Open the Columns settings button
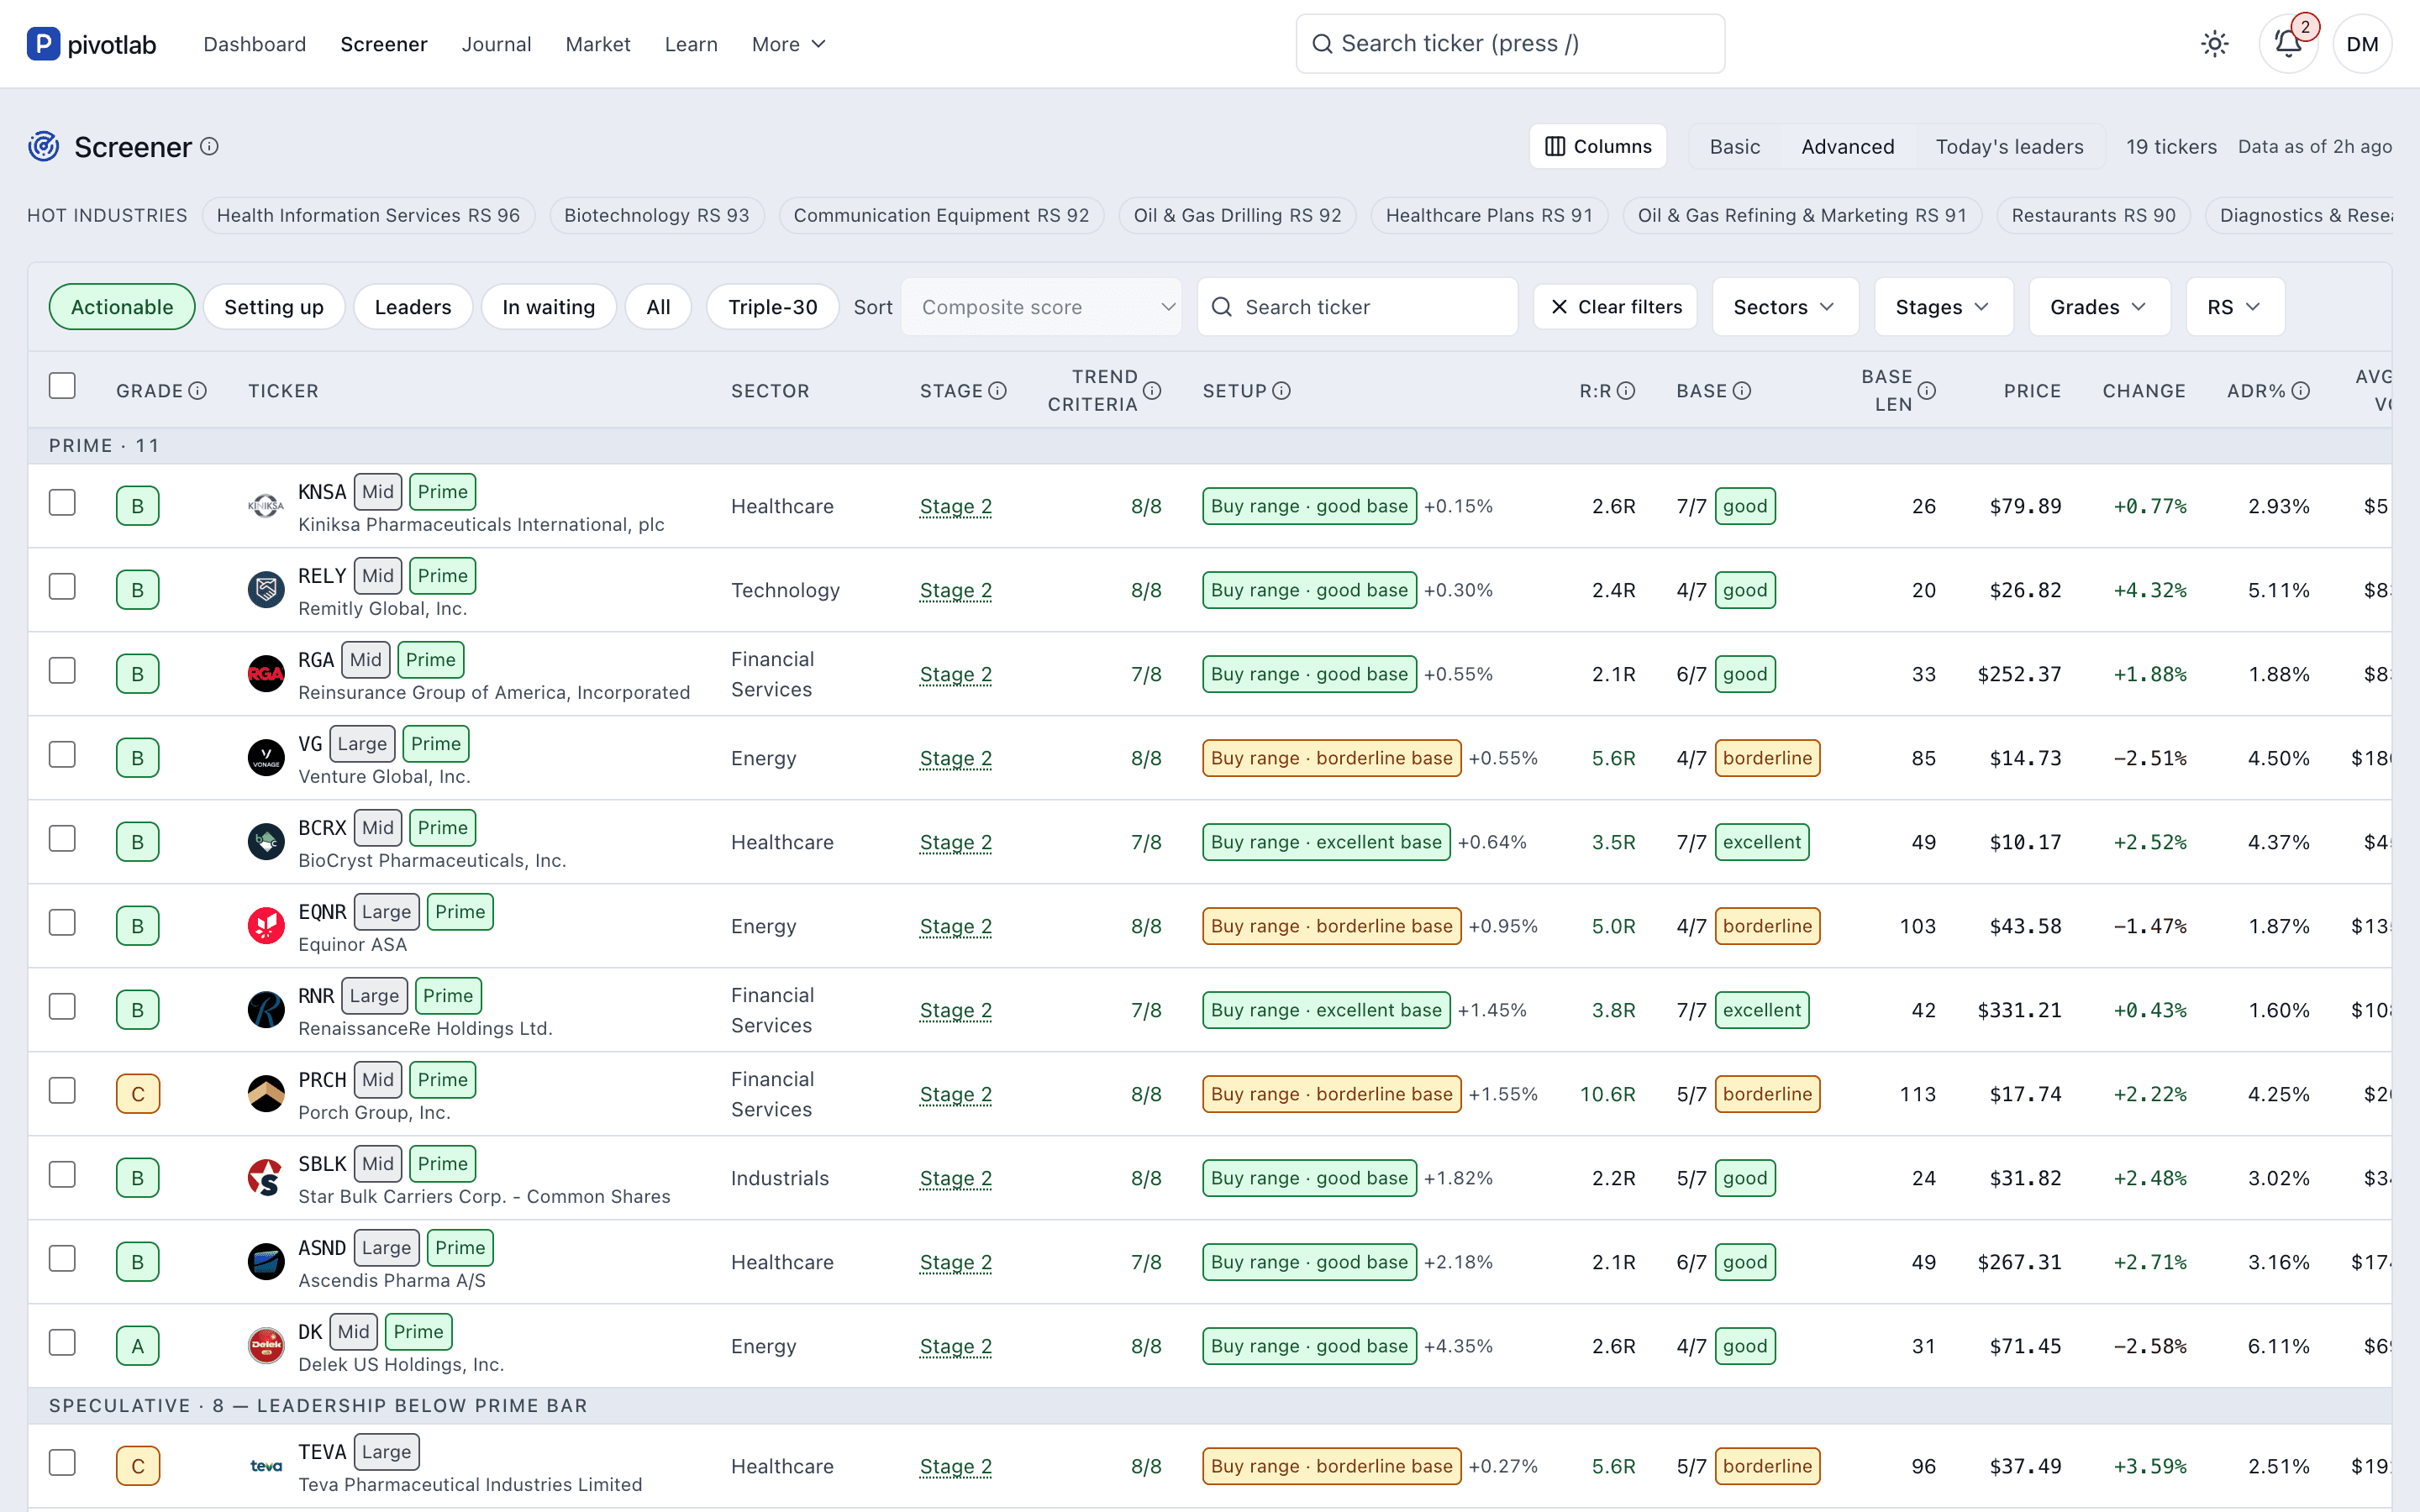The width and height of the screenshot is (2420, 1512). click(x=1597, y=146)
